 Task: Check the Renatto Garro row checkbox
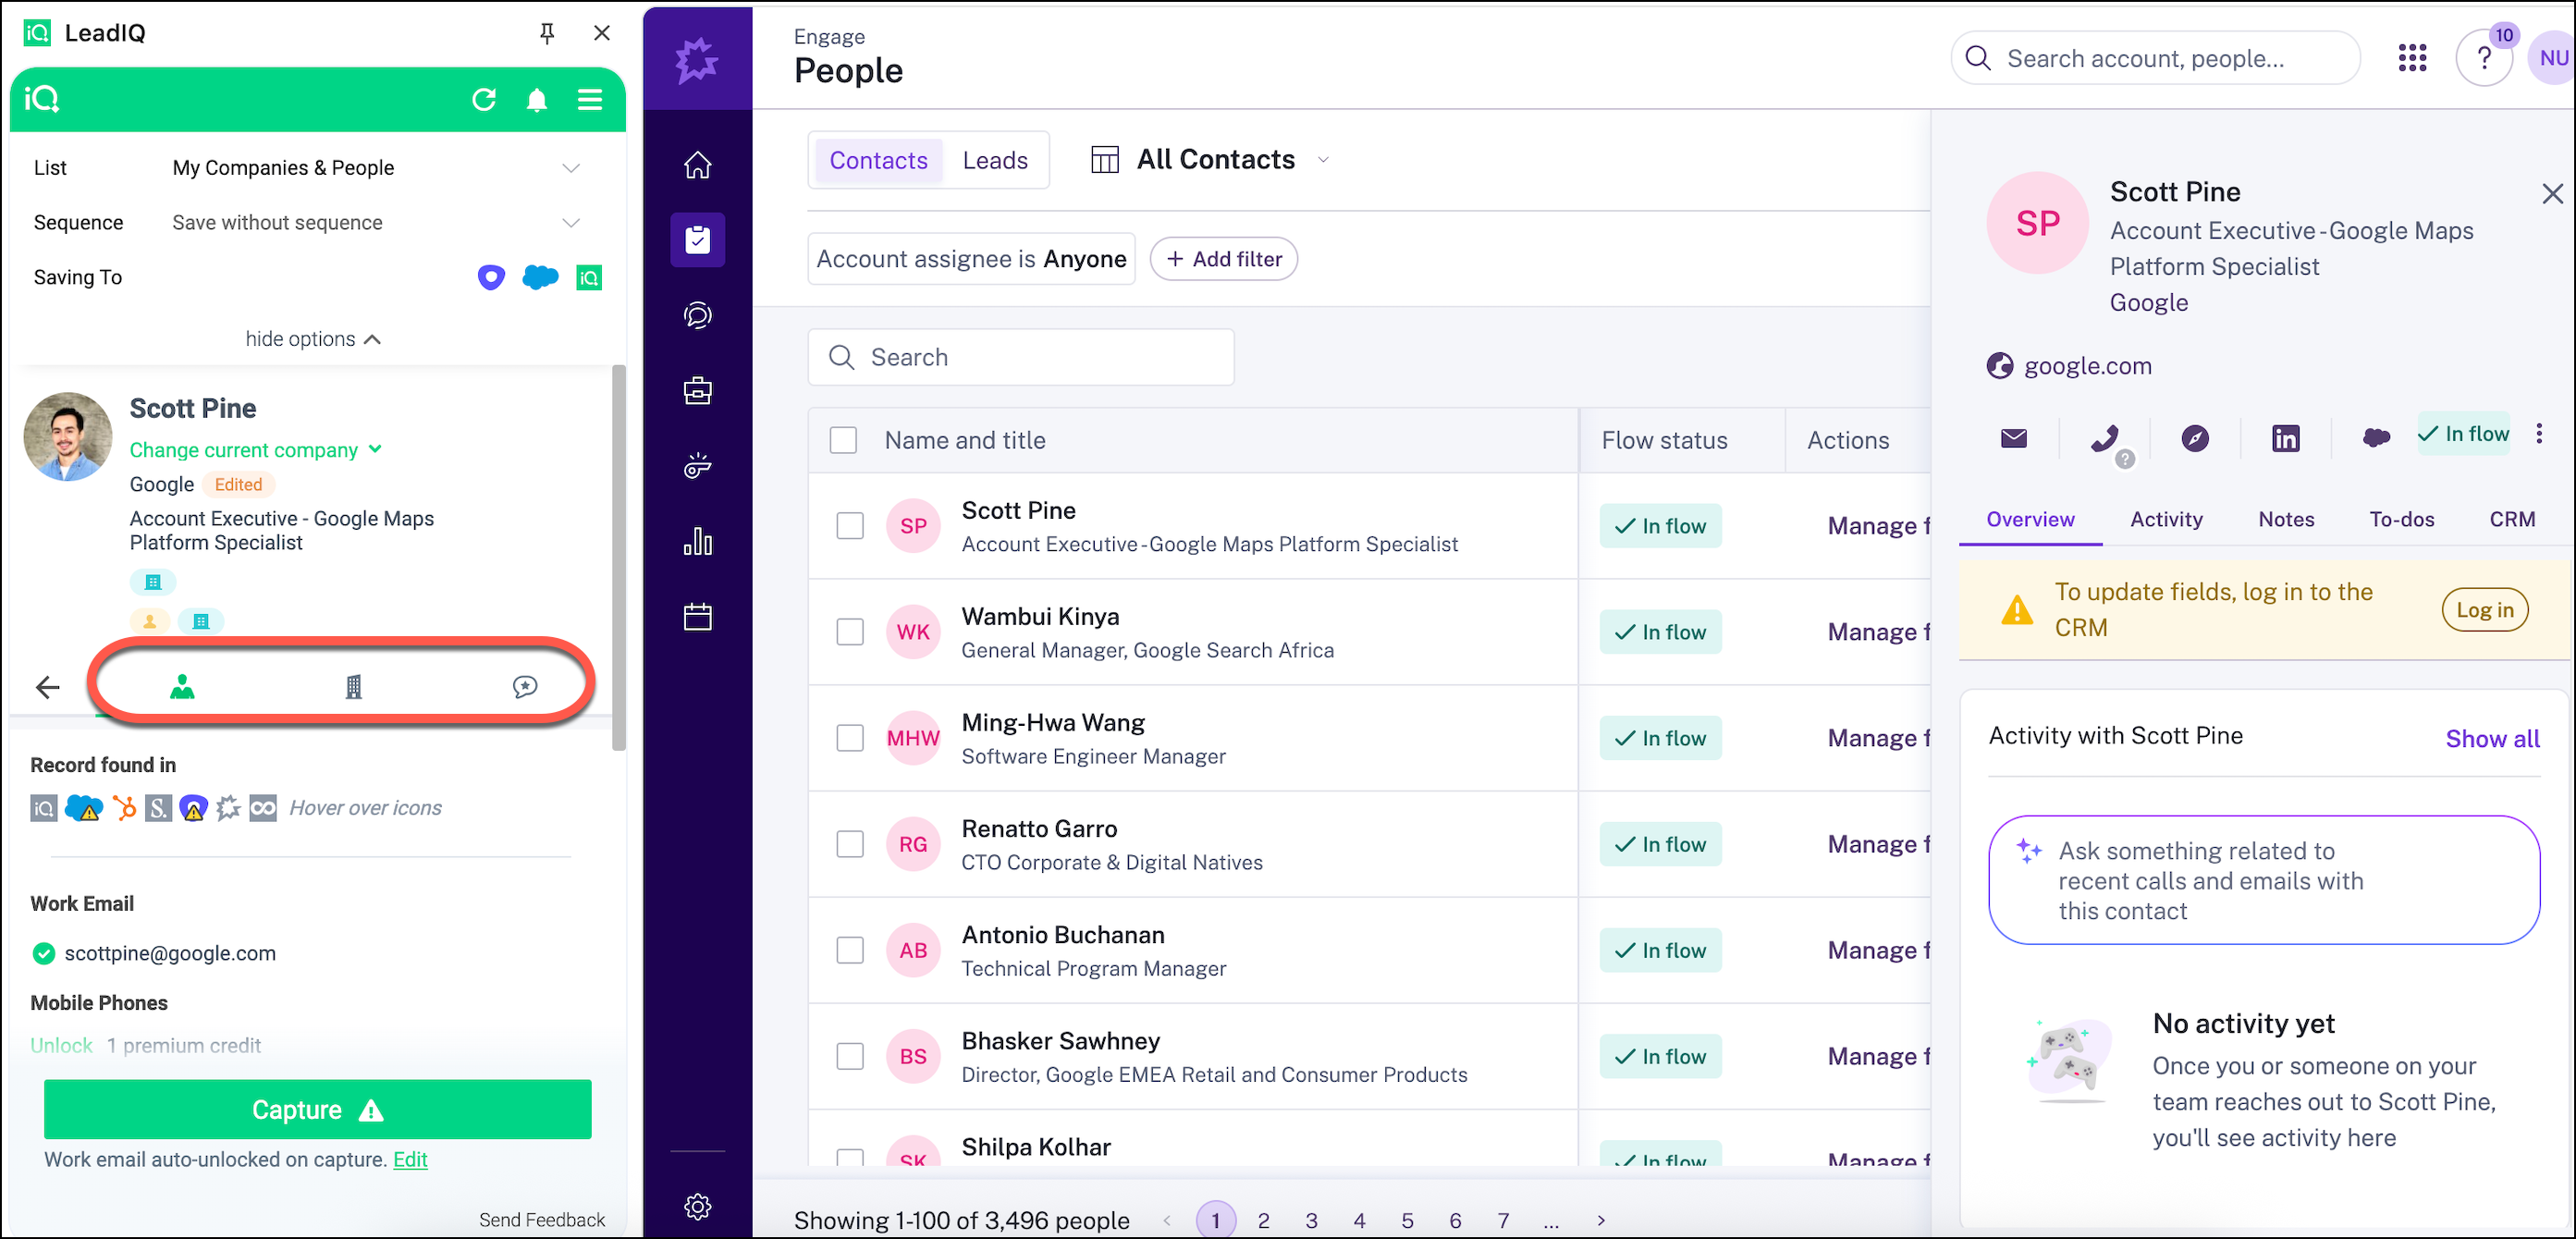(850, 844)
